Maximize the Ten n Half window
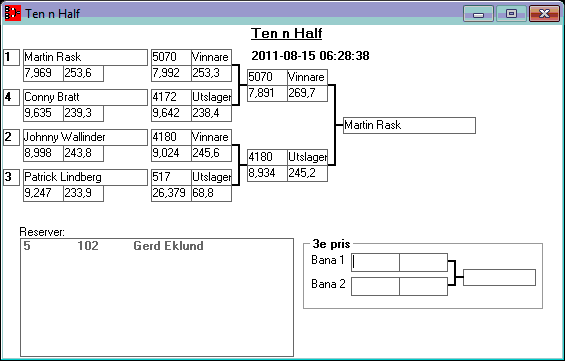Viewport: 565px width, 361px height. tap(511, 14)
